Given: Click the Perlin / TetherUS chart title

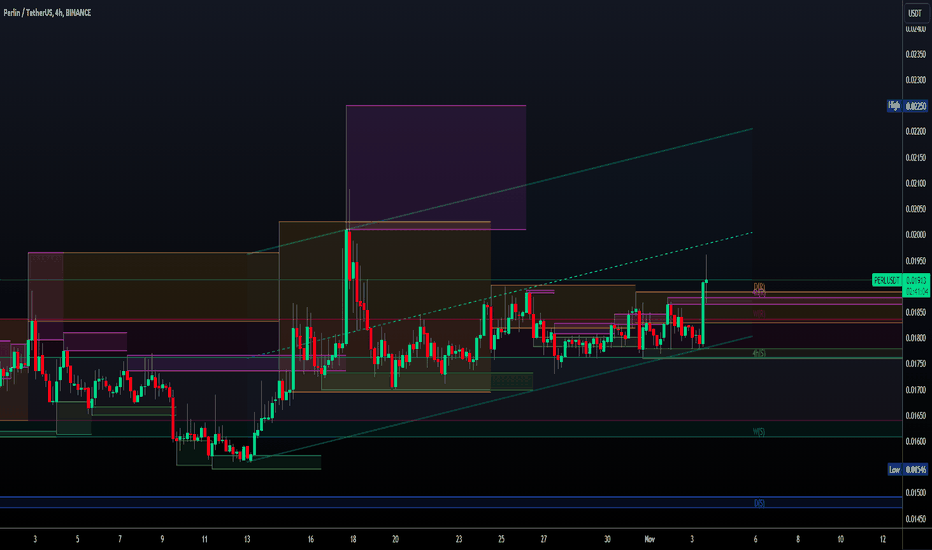Looking at the screenshot, I should tap(47, 12).
